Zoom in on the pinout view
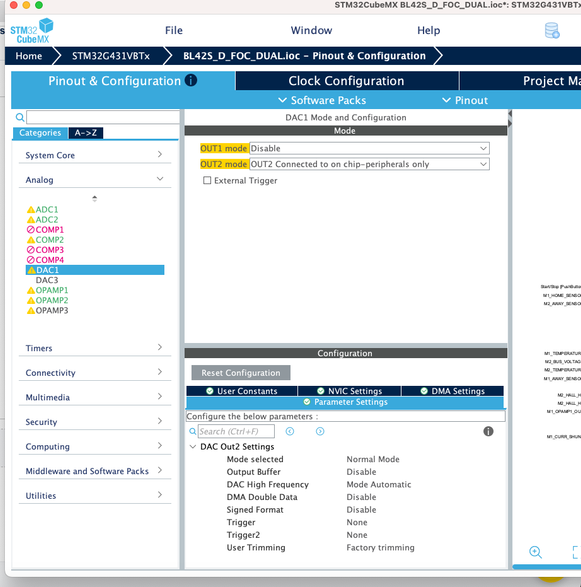This screenshot has height=587, width=581. 535,552
